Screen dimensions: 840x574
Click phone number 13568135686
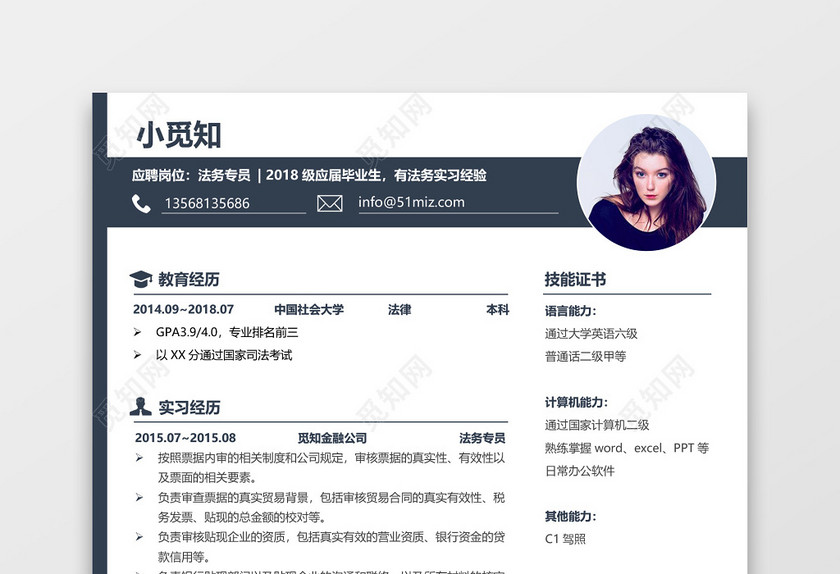207,203
